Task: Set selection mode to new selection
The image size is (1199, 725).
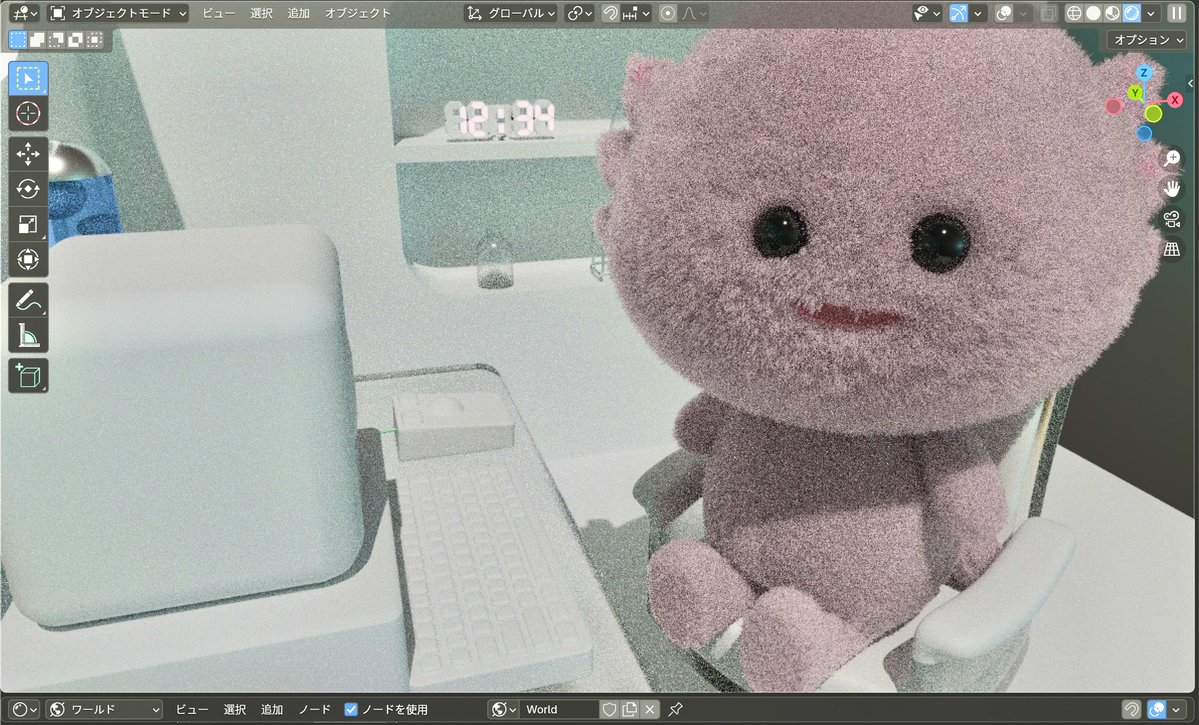Action: point(18,40)
